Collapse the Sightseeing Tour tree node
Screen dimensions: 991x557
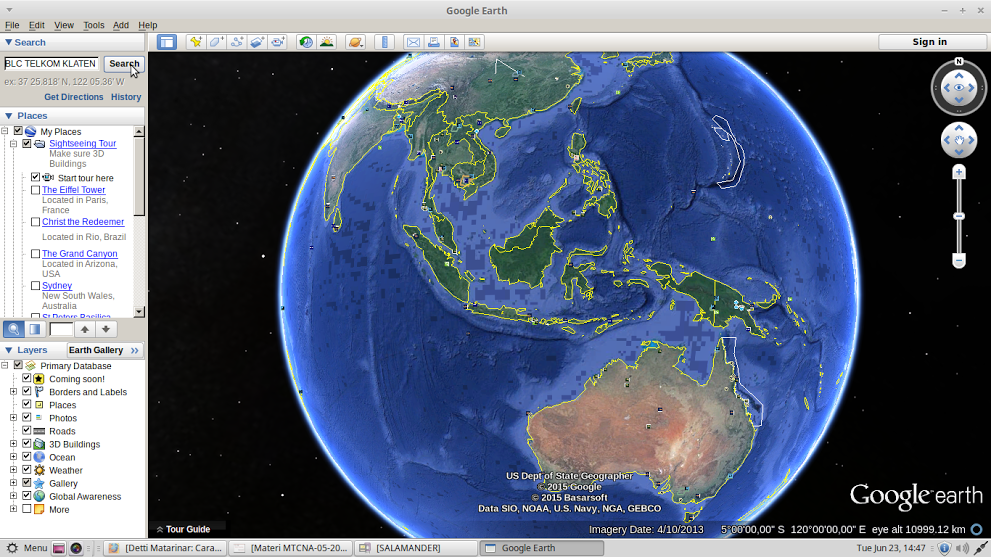[x=13, y=144]
